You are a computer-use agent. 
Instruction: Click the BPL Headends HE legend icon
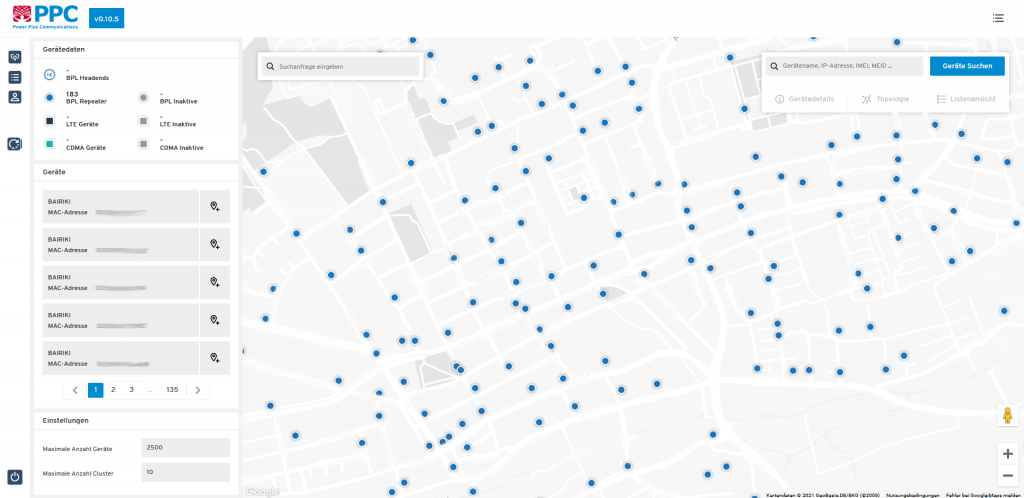pos(50,74)
